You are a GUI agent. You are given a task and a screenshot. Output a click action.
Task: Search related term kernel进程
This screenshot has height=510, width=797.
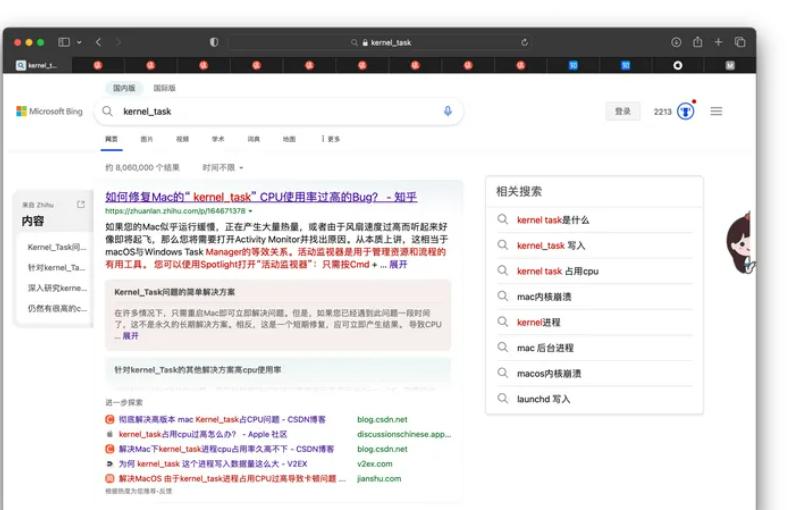point(538,322)
